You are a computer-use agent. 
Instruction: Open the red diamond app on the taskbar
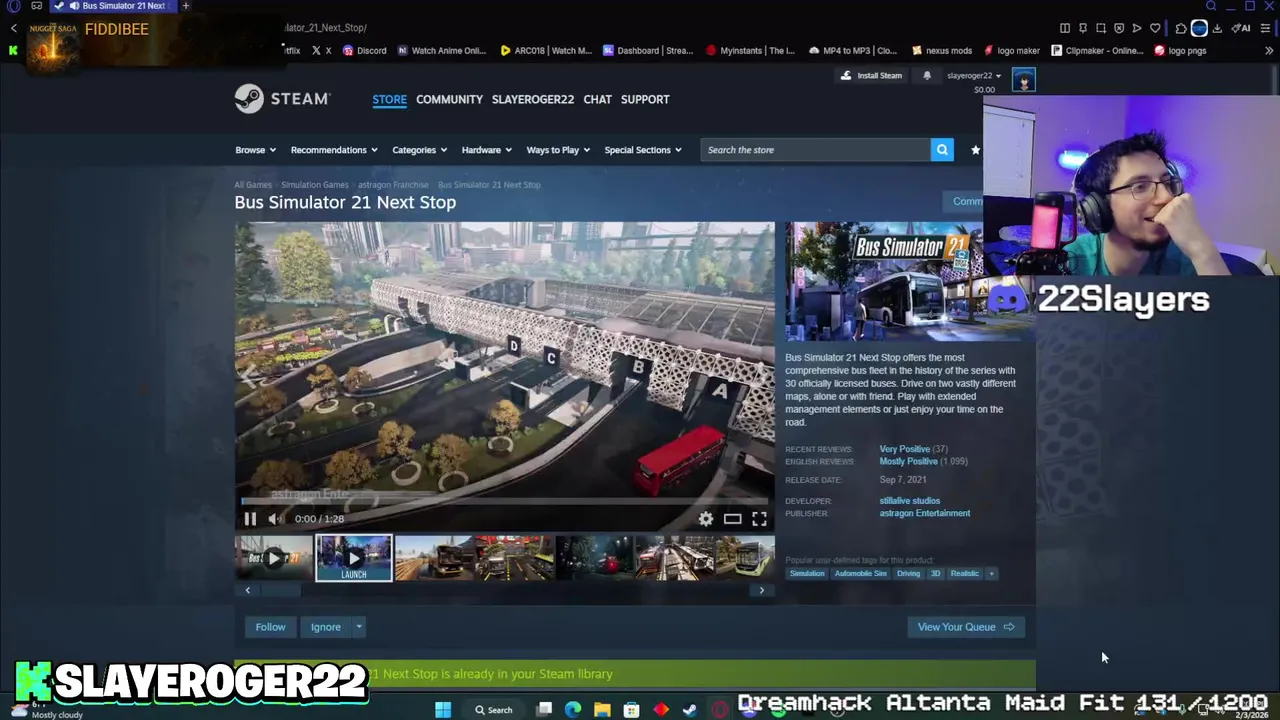click(661, 710)
